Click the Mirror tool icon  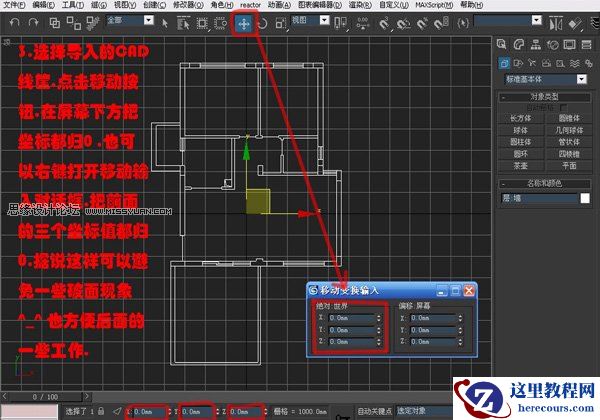tap(555, 24)
